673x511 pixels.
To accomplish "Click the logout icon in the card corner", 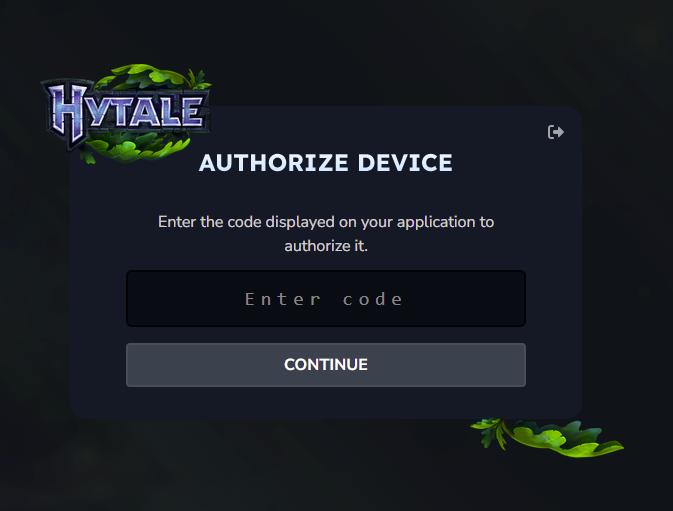I will 555,132.
